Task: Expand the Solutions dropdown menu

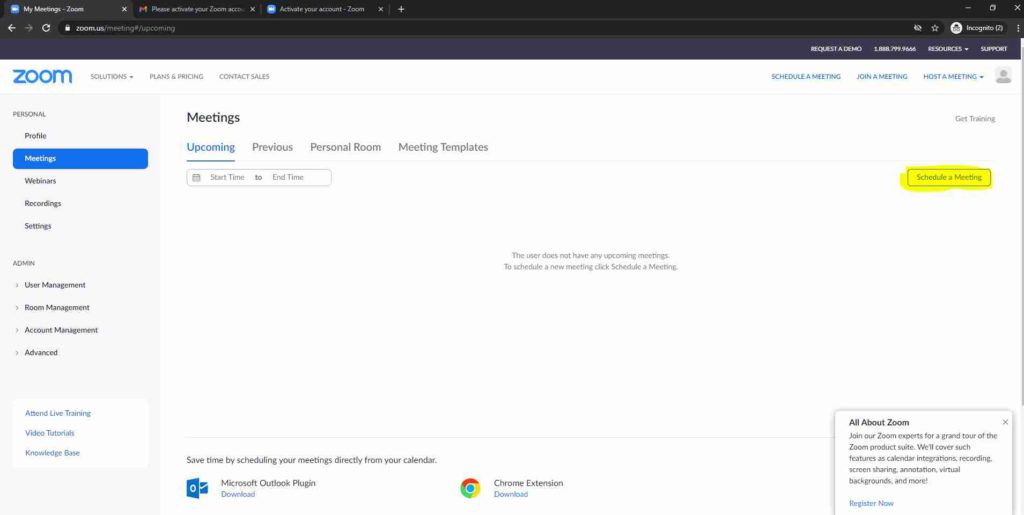Action: coord(112,76)
